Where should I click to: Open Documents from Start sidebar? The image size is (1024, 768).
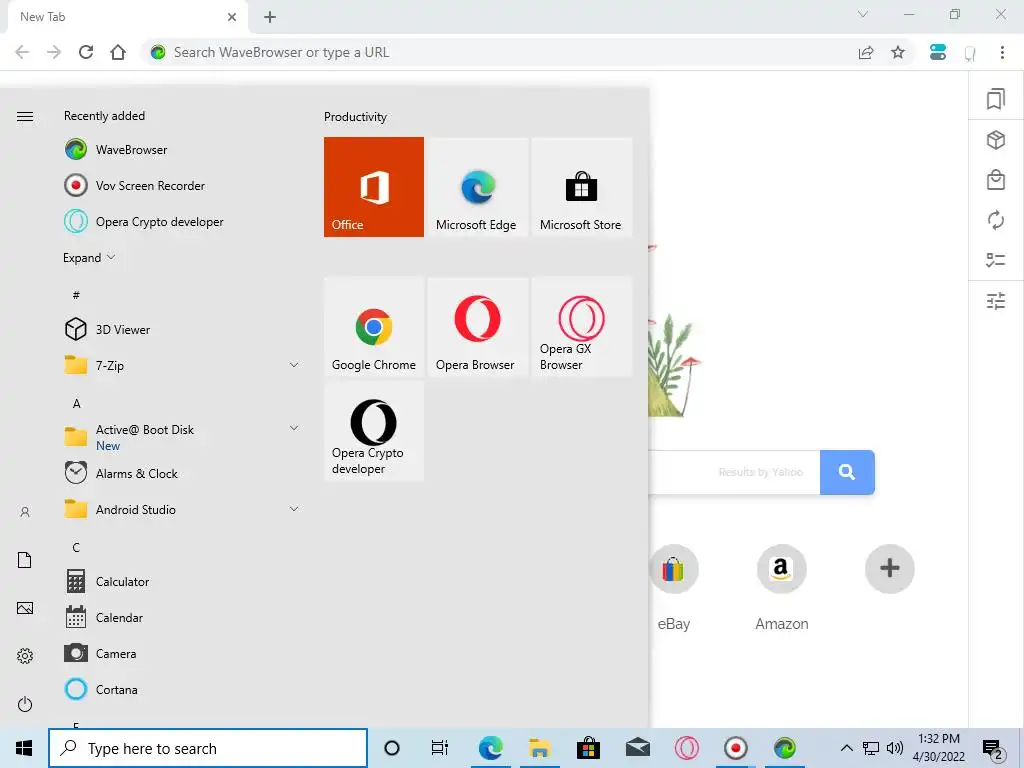pos(25,560)
